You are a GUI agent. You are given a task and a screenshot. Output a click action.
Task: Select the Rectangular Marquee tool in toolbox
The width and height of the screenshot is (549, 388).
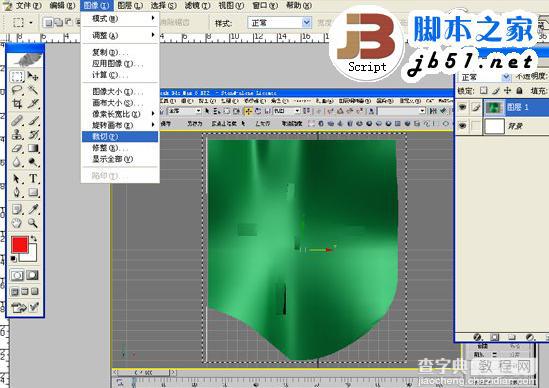(17, 76)
